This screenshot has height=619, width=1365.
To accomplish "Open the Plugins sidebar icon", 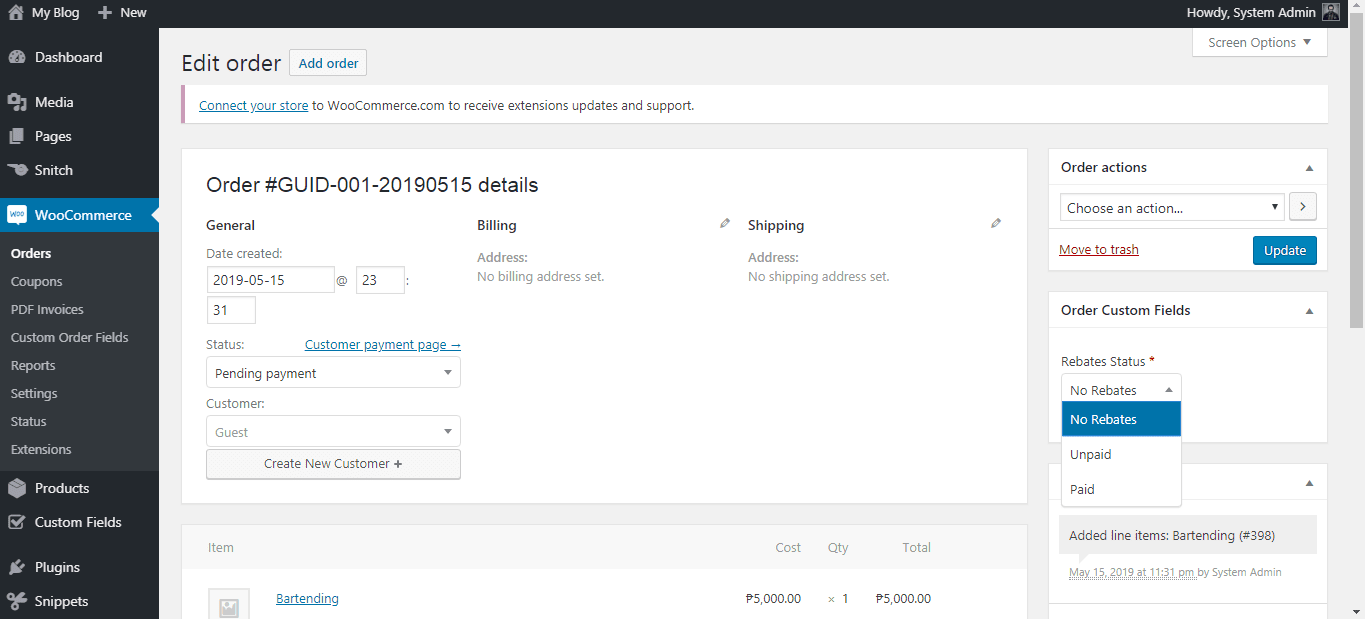I will pos(21,566).
